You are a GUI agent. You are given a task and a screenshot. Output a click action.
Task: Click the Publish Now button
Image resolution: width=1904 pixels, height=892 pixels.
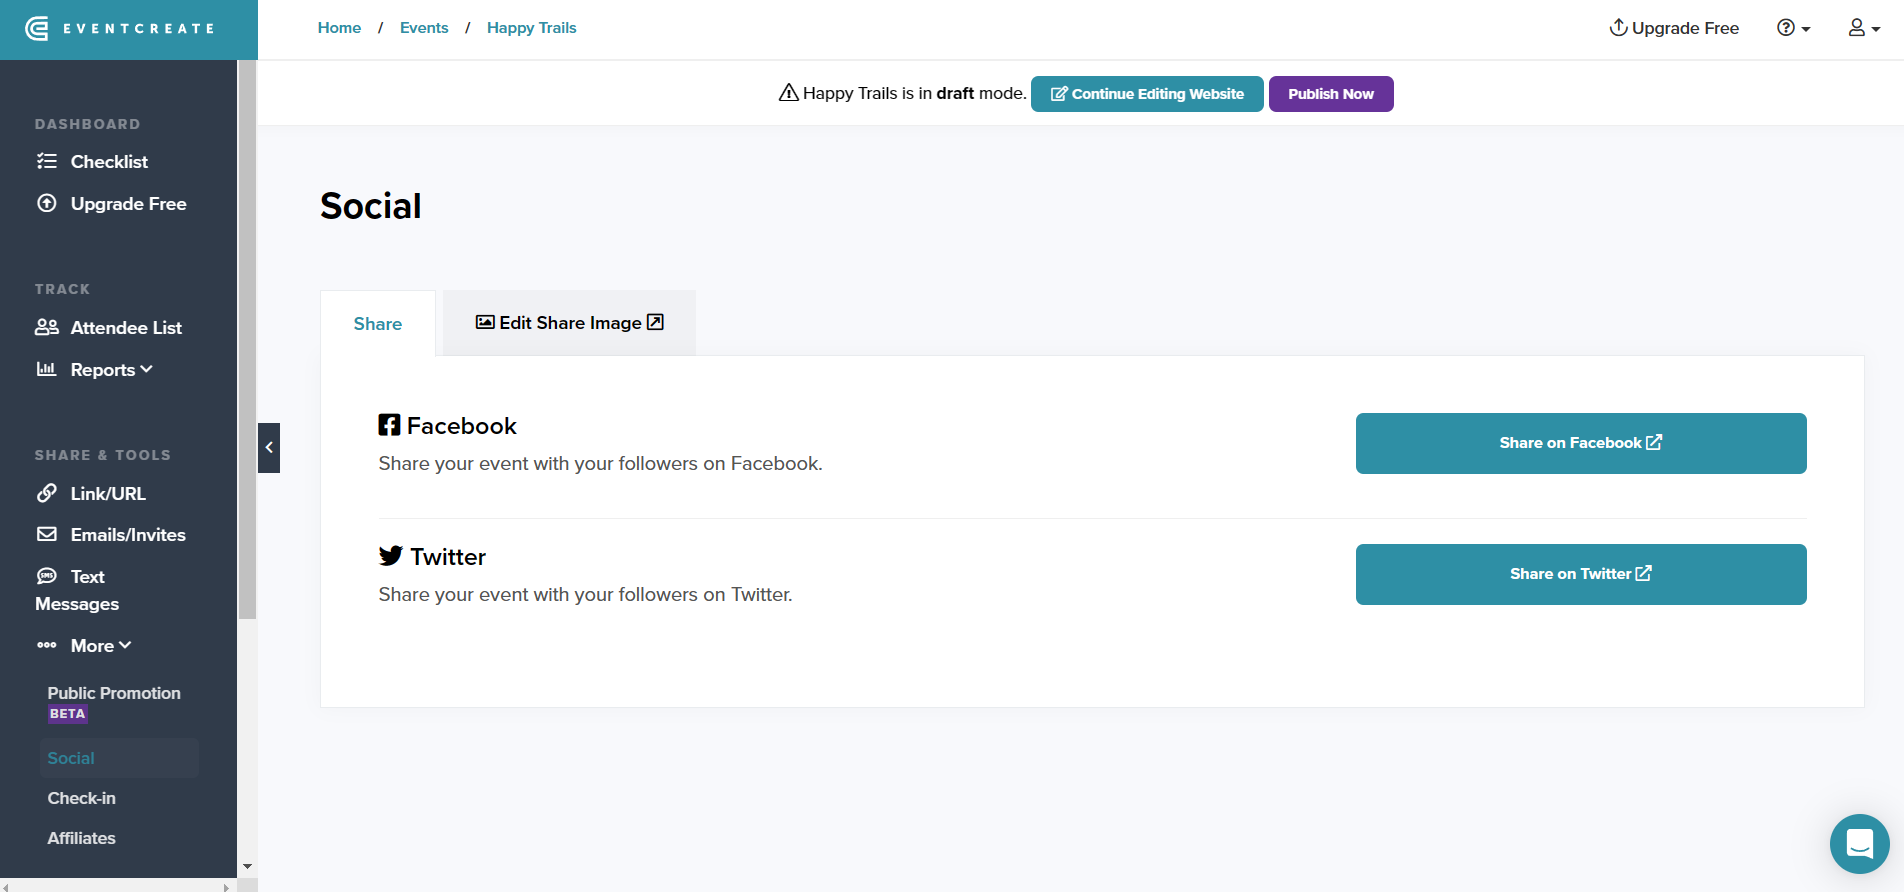pyautogui.click(x=1330, y=94)
